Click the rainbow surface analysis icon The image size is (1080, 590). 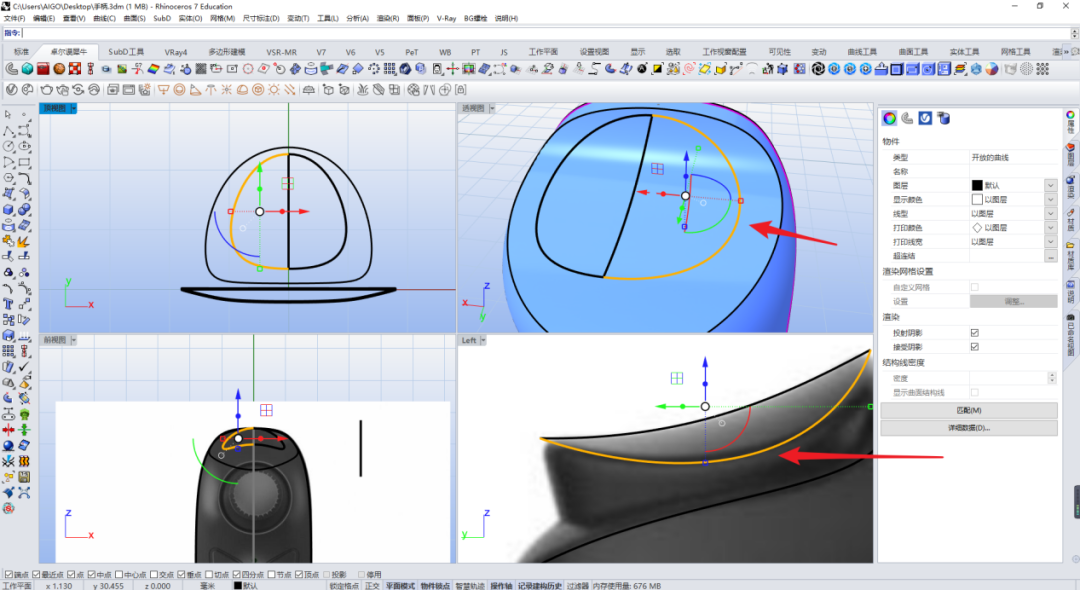tap(154, 69)
